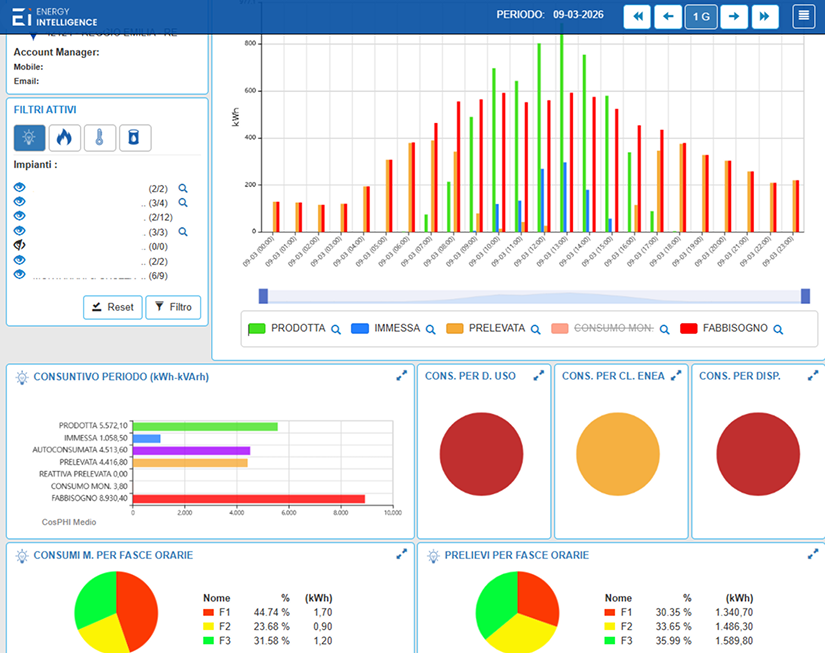Go to the next period with the right arrow
The image size is (825, 654).
pyautogui.click(x=734, y=17)
